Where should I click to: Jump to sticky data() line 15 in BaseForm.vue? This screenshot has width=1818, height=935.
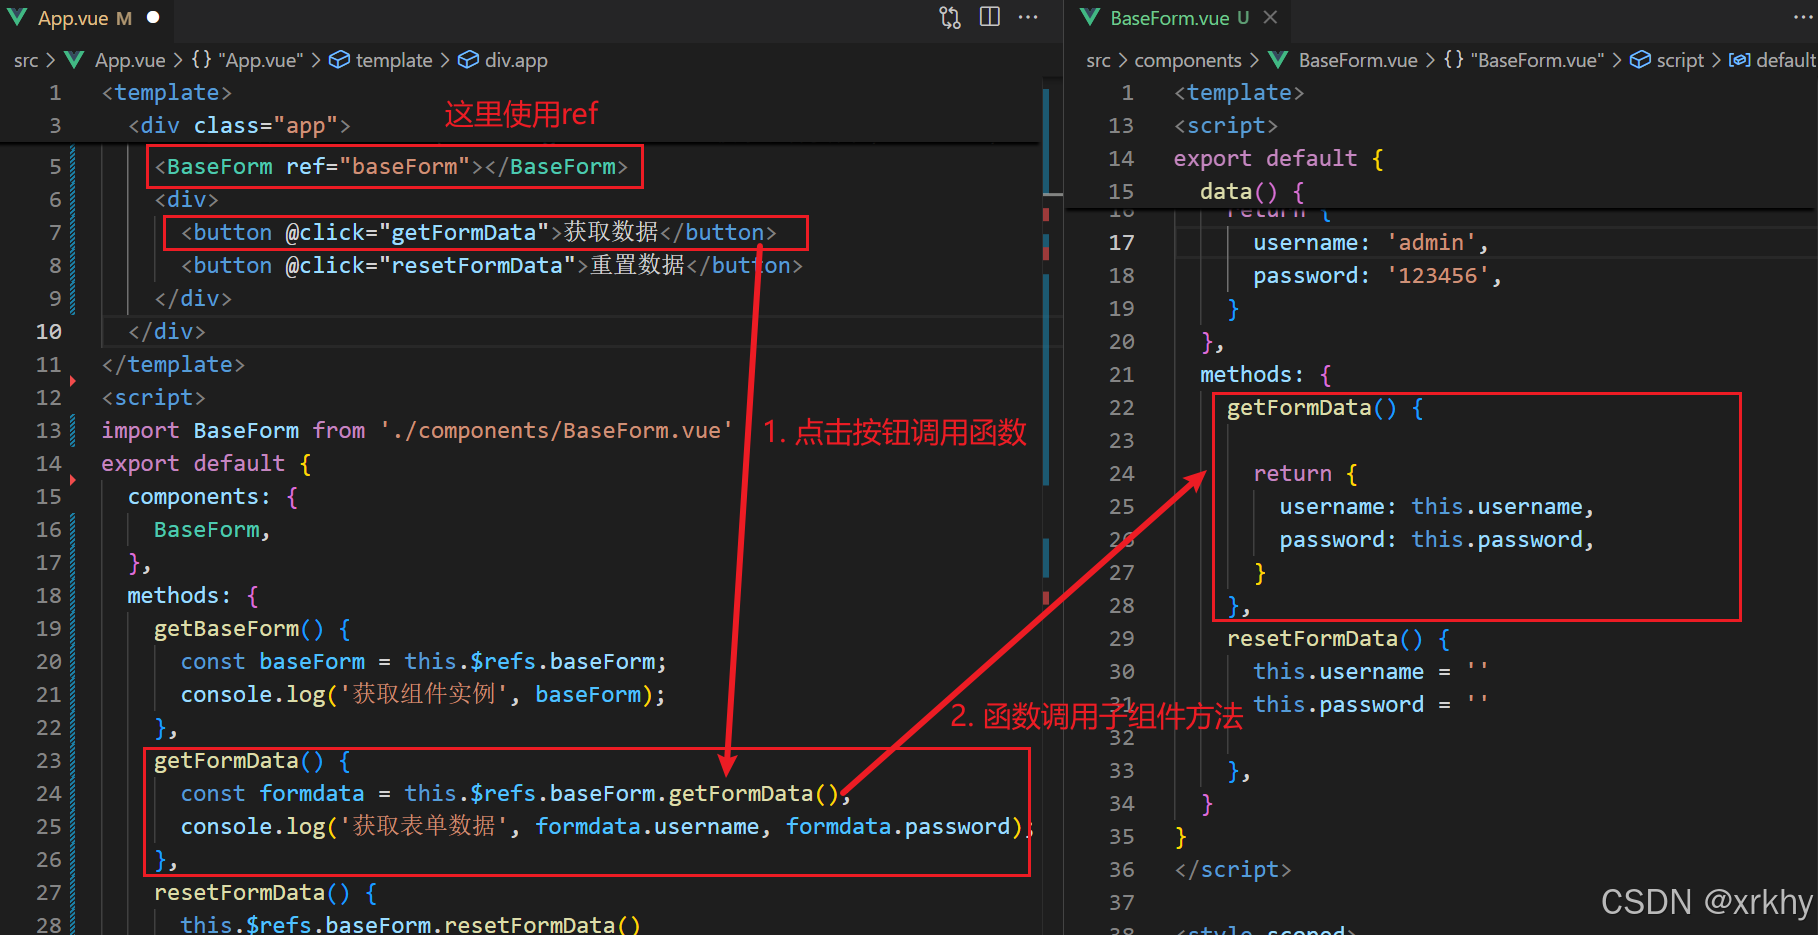[1252, 191]
